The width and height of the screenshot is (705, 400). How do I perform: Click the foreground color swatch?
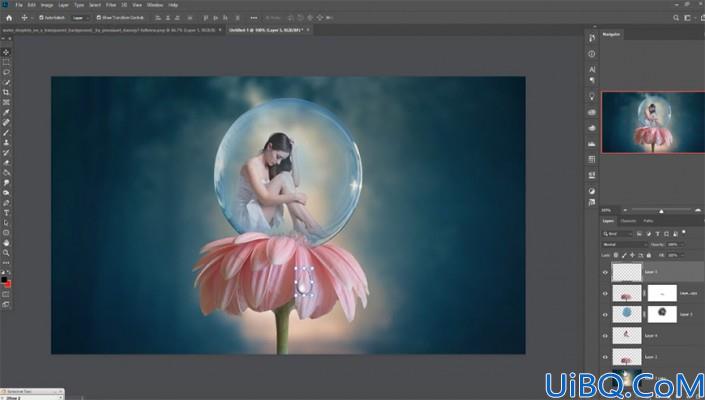[4, 280]
